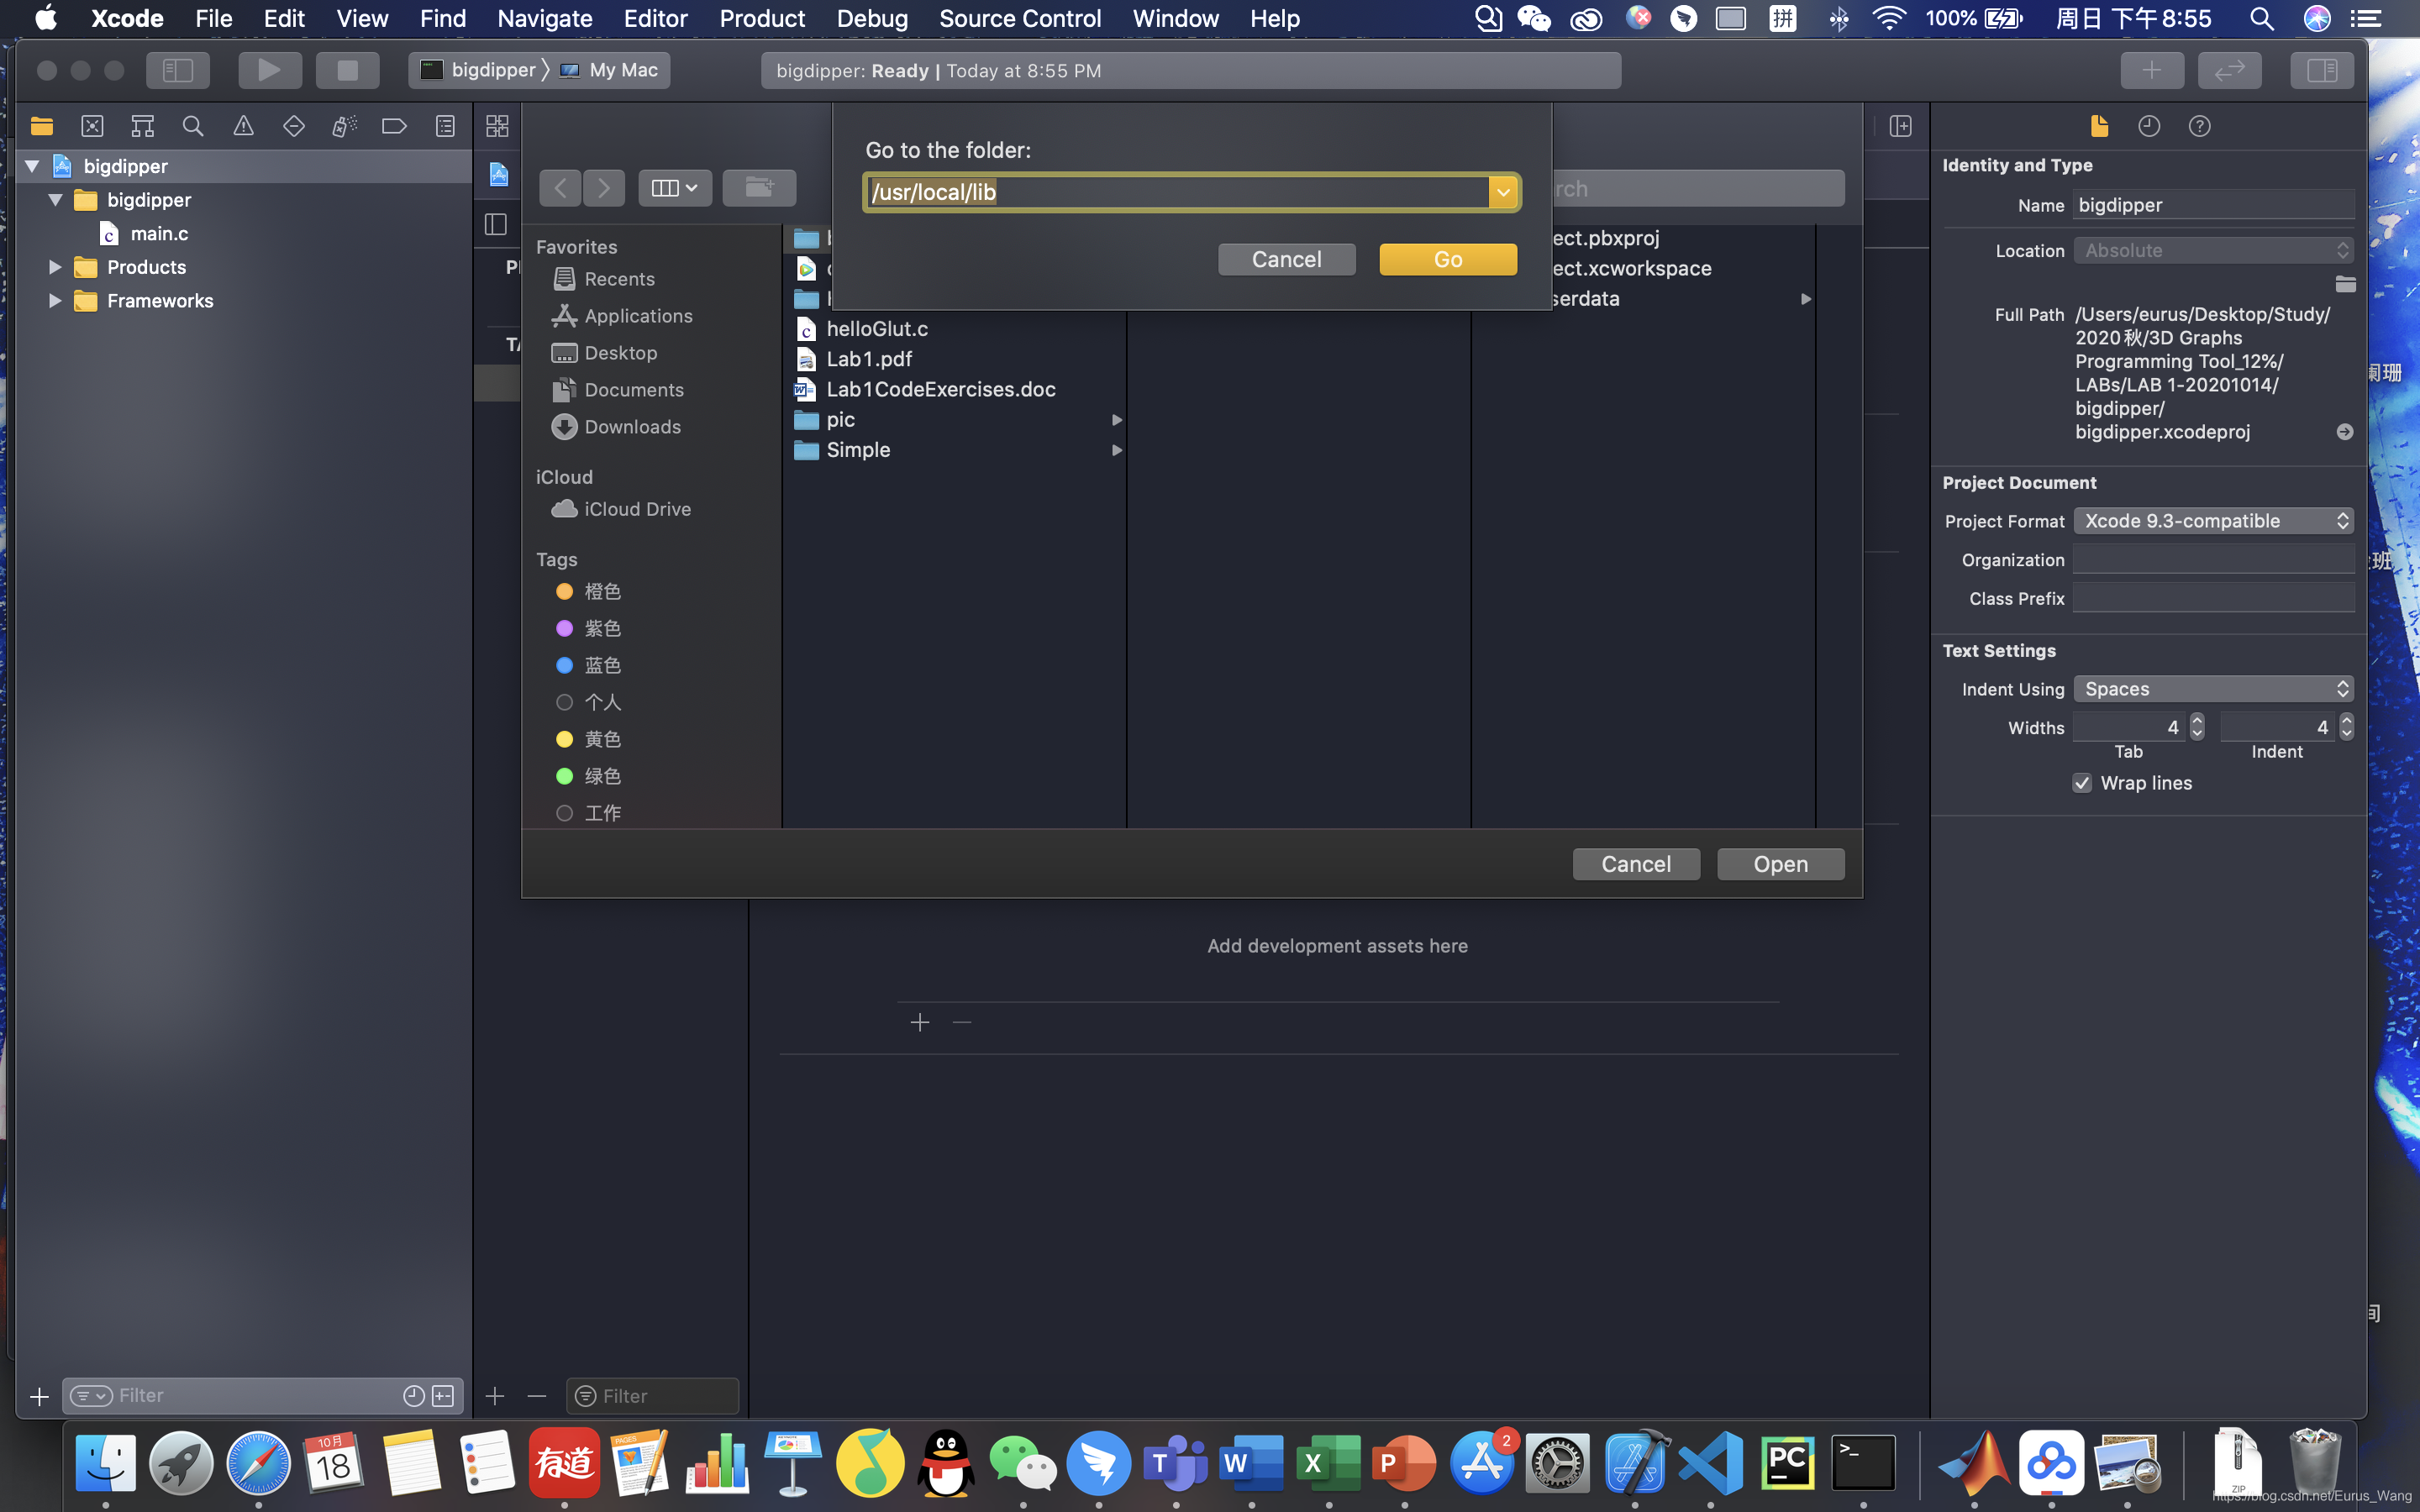Press the Go button in dialog
This screenshot has width=2420, height=1512.
click(1448, 258)
